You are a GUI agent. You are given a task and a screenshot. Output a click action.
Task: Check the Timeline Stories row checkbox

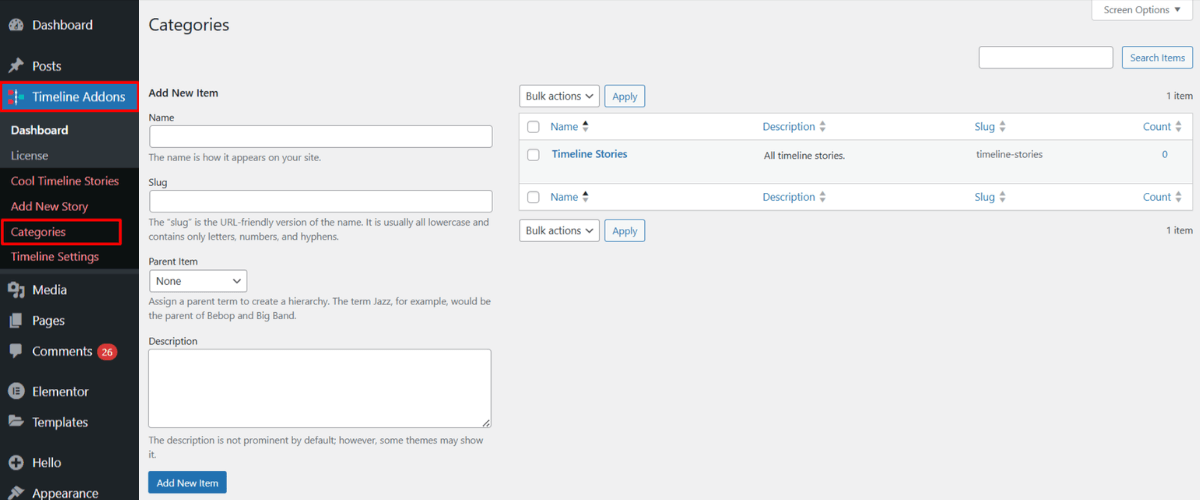click(x=533, y=155)
